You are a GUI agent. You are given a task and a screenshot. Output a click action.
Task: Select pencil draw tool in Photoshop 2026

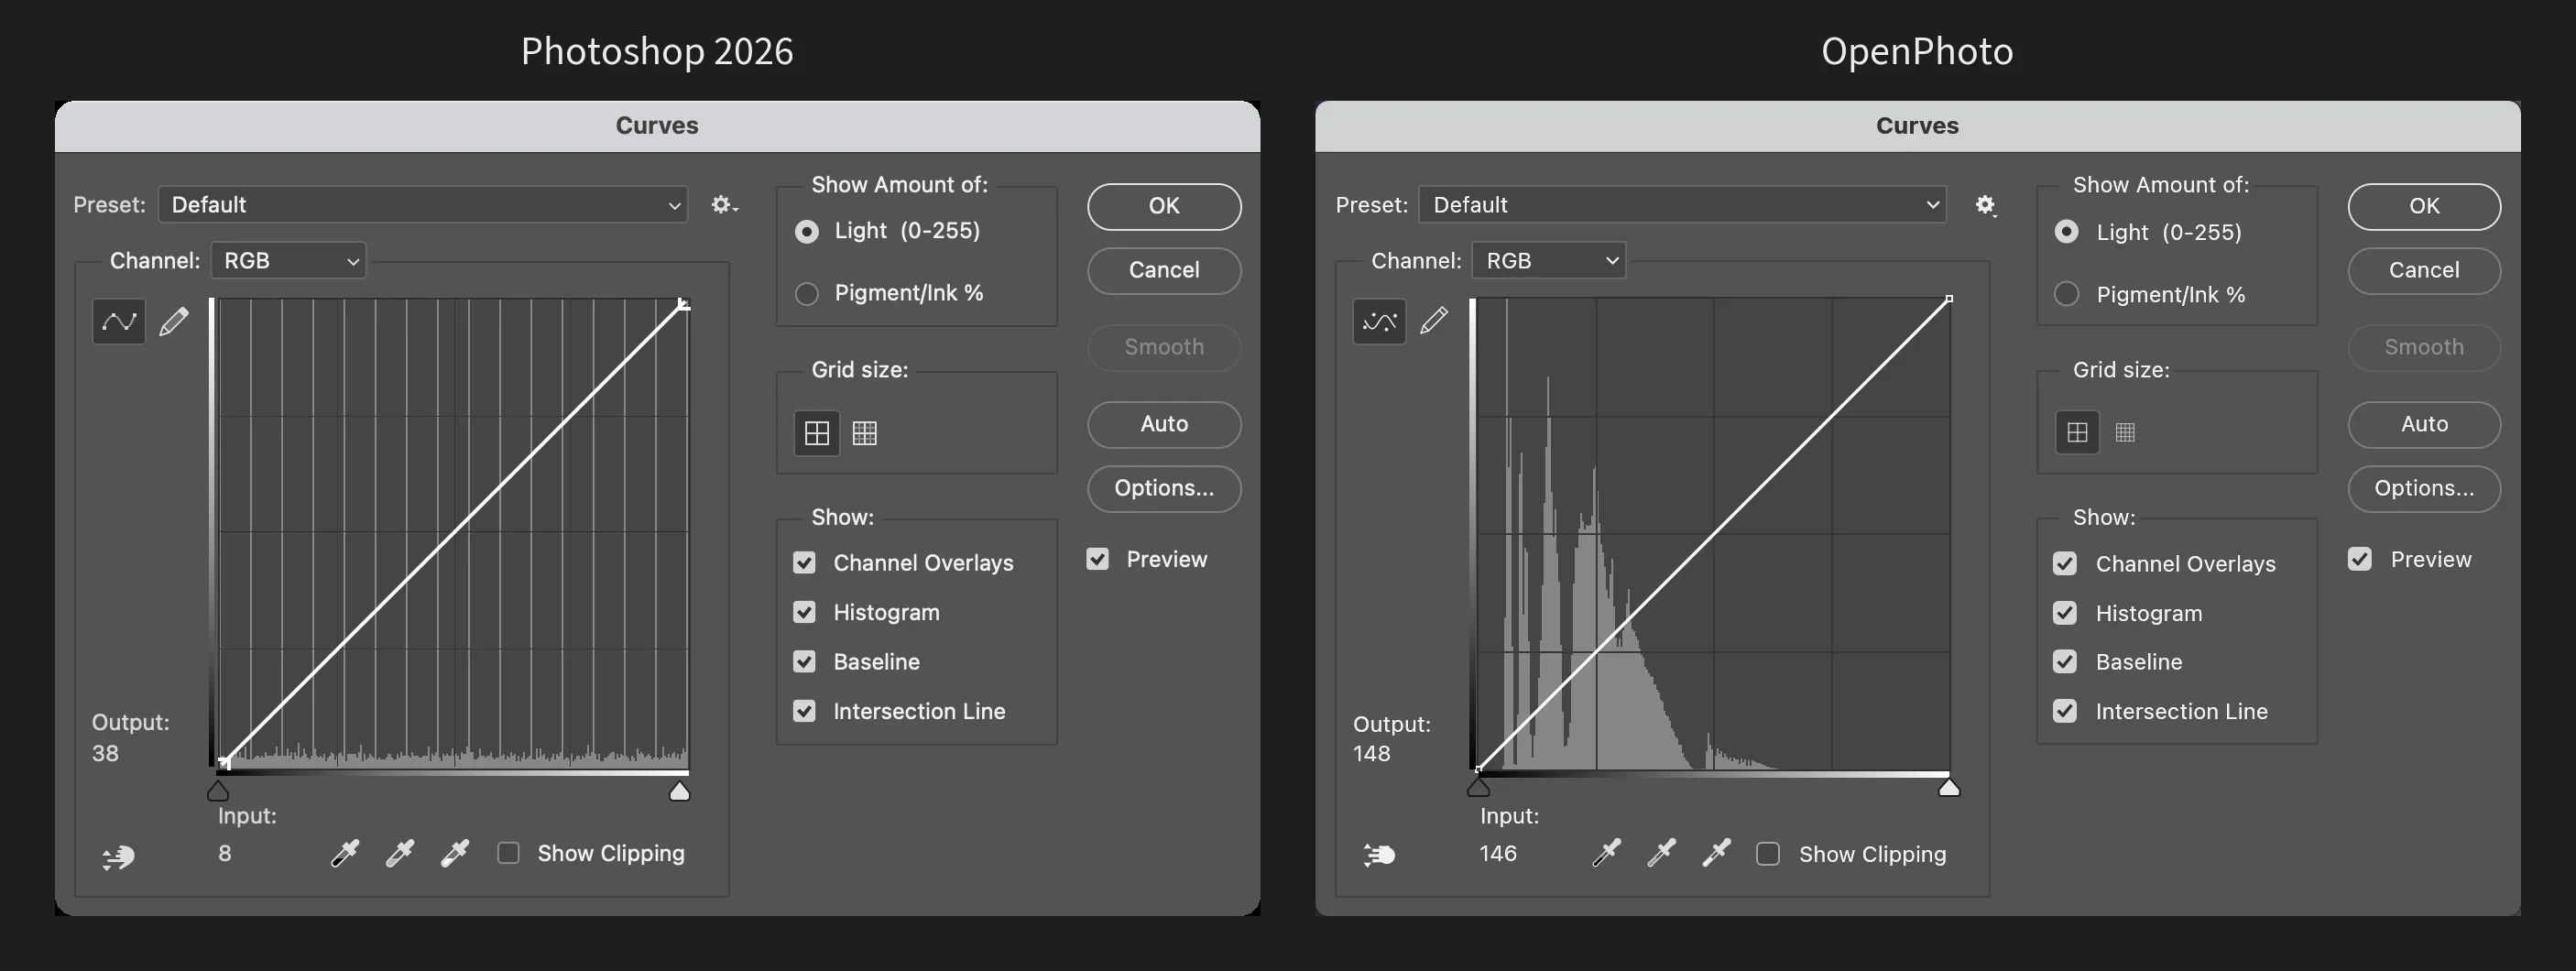coord(174,321)
